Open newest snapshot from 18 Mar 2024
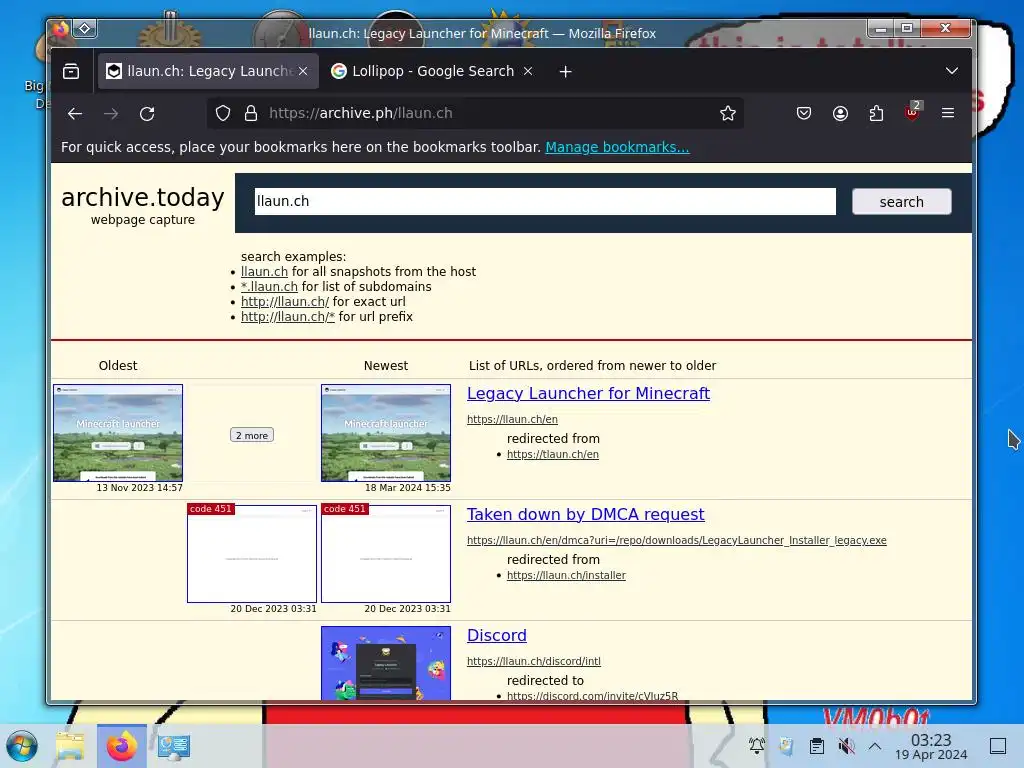 click(x=386, y=433)
